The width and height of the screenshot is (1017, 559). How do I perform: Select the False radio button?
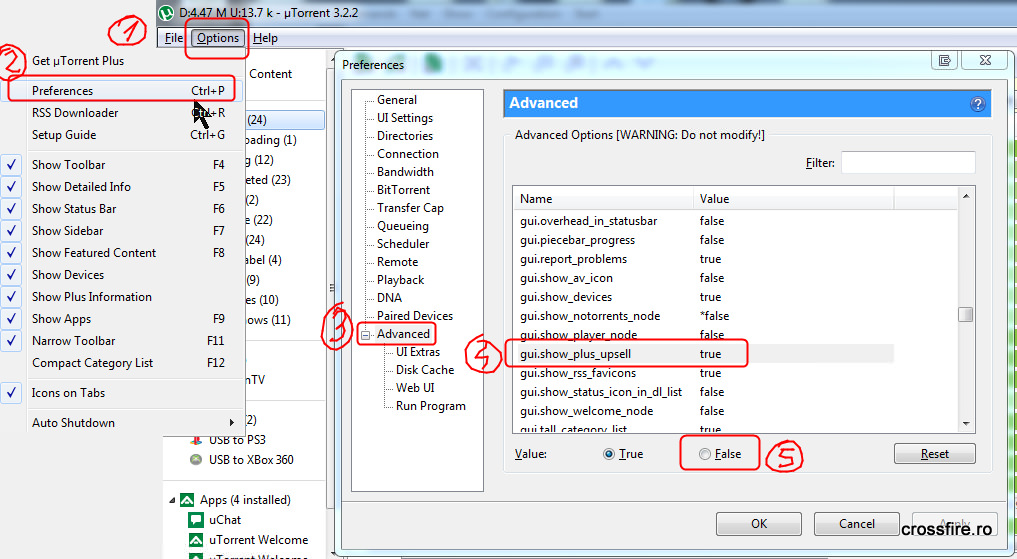[x=704, y=455]
